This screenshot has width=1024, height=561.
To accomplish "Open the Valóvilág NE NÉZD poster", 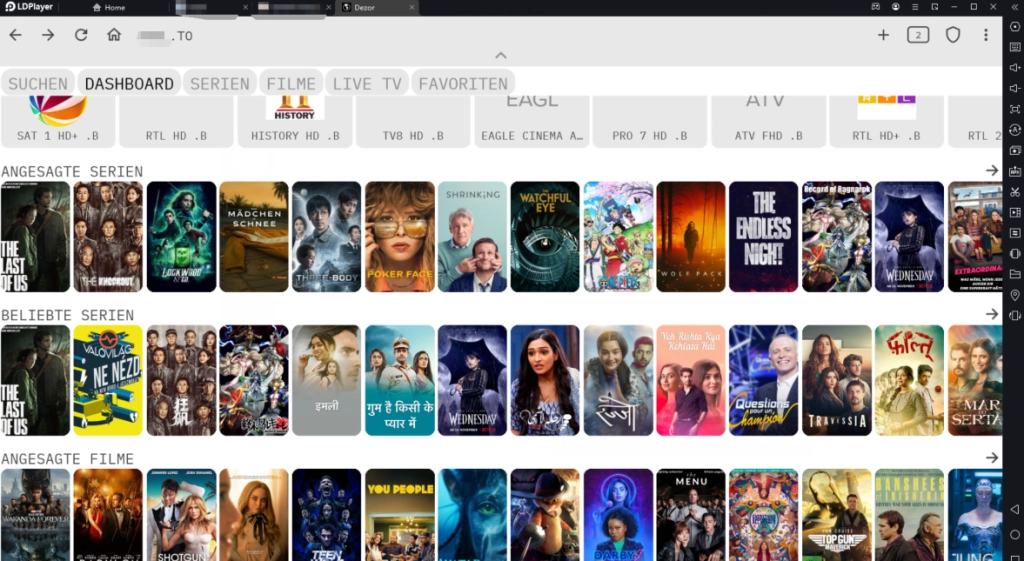I will tap(108, 380).
